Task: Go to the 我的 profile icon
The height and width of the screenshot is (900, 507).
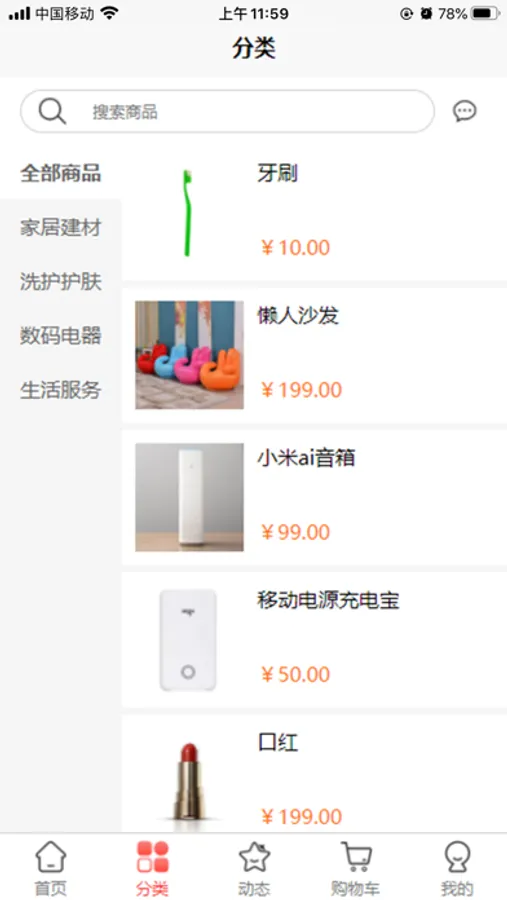Action: coord(457,857)
